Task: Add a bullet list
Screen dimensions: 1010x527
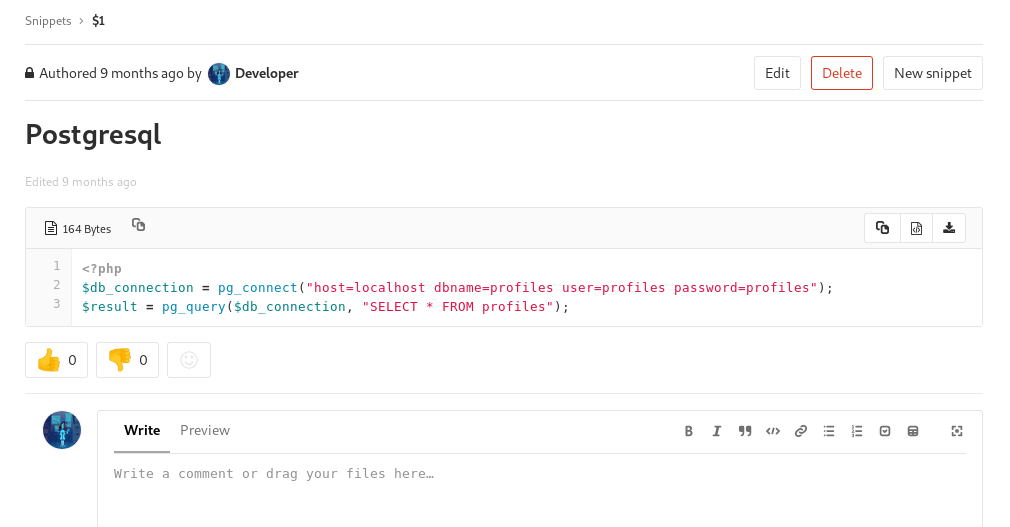Action: point(829,431)
